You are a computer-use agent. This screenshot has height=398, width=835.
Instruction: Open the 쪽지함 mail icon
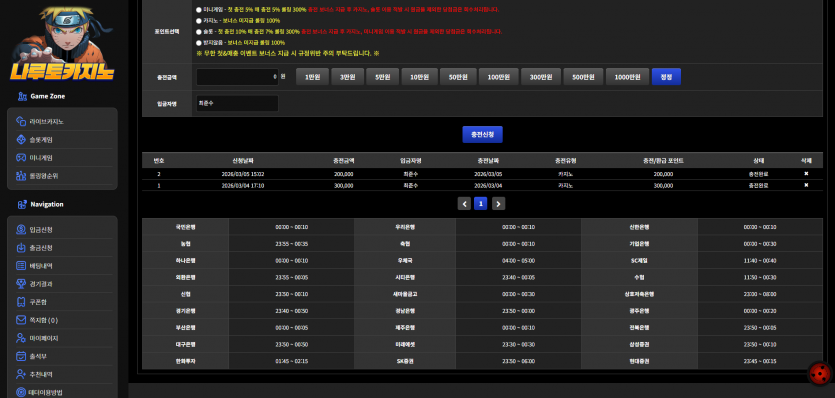[x=21, y=320]
